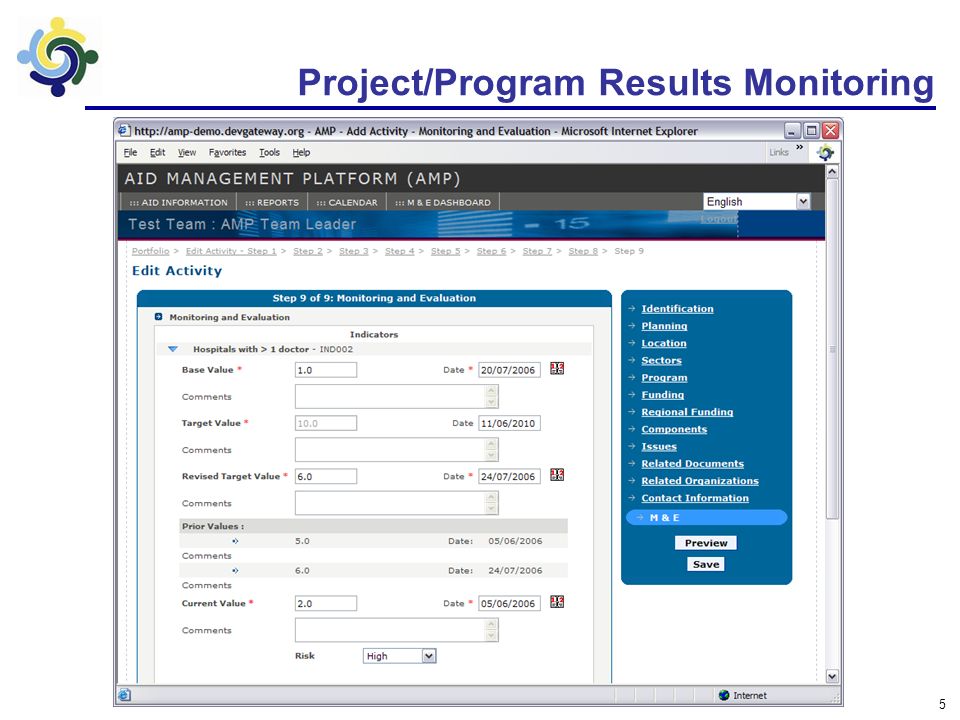The width and height of the screenshot is (960, 720).
Task: Click the Portfolio breadcrumb link
Action: tap(151, 251)
